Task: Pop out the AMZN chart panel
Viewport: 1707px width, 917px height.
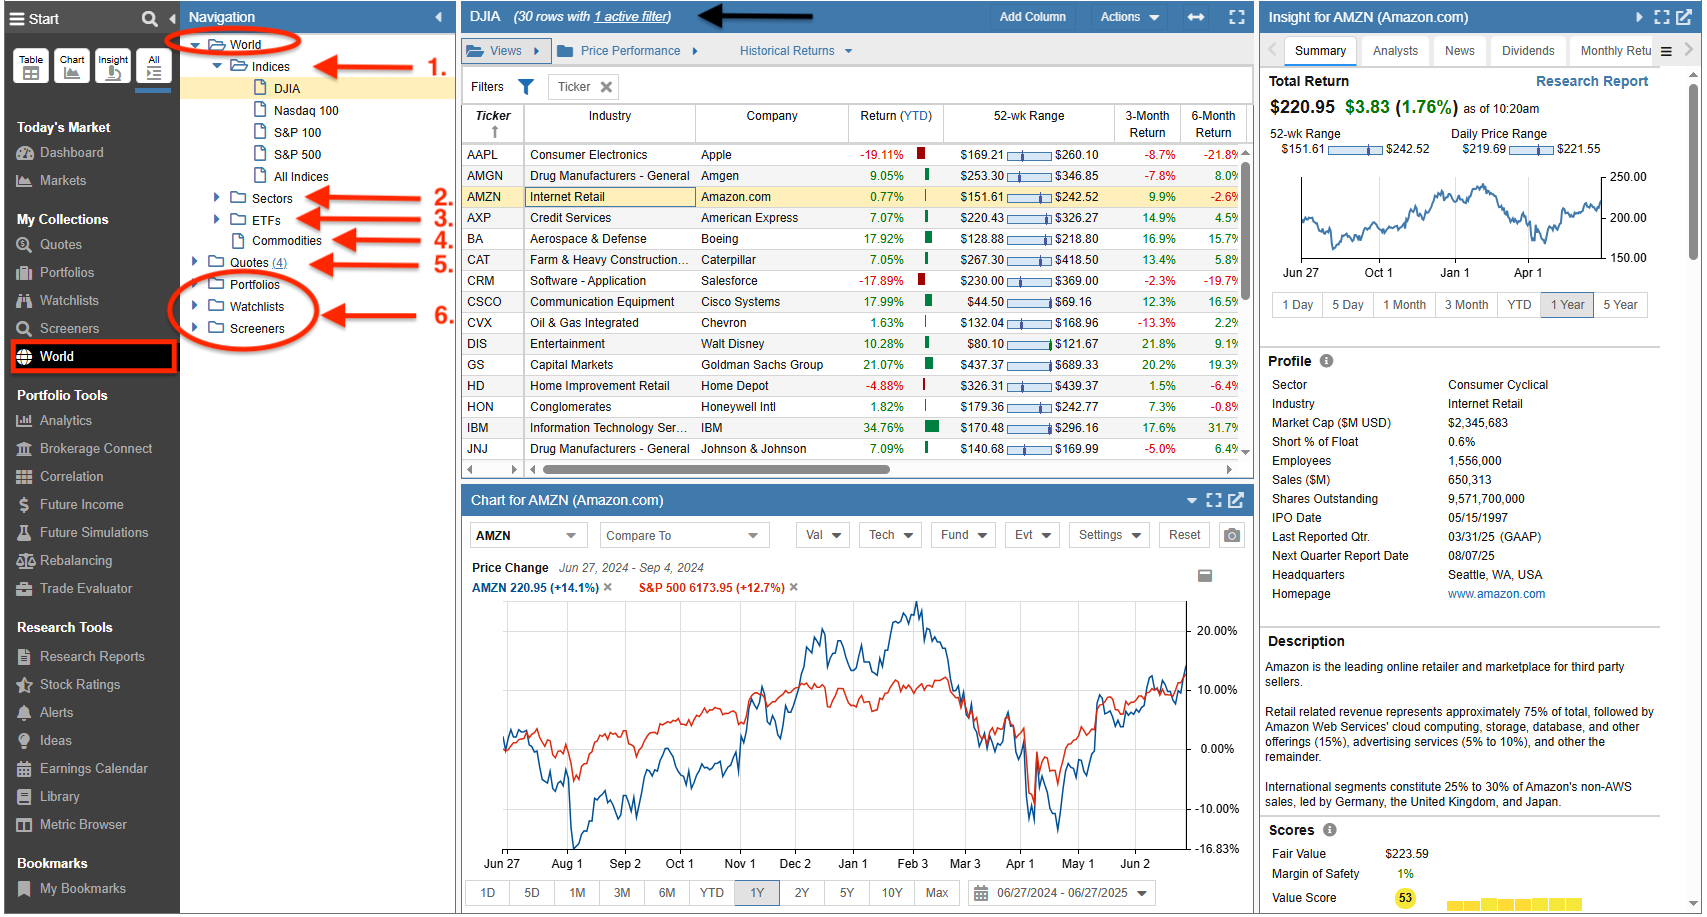Action: [x=1236, y=500]
